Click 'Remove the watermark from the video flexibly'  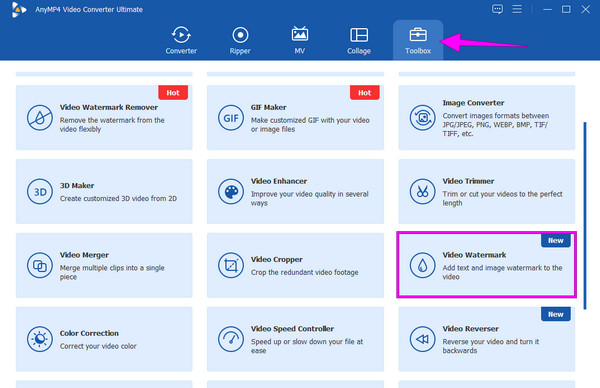[x=112, y=125]
